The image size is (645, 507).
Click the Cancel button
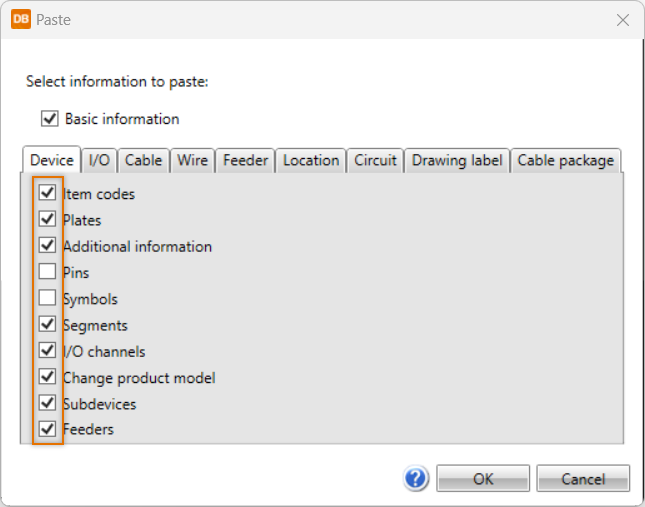tap(583, 479)
